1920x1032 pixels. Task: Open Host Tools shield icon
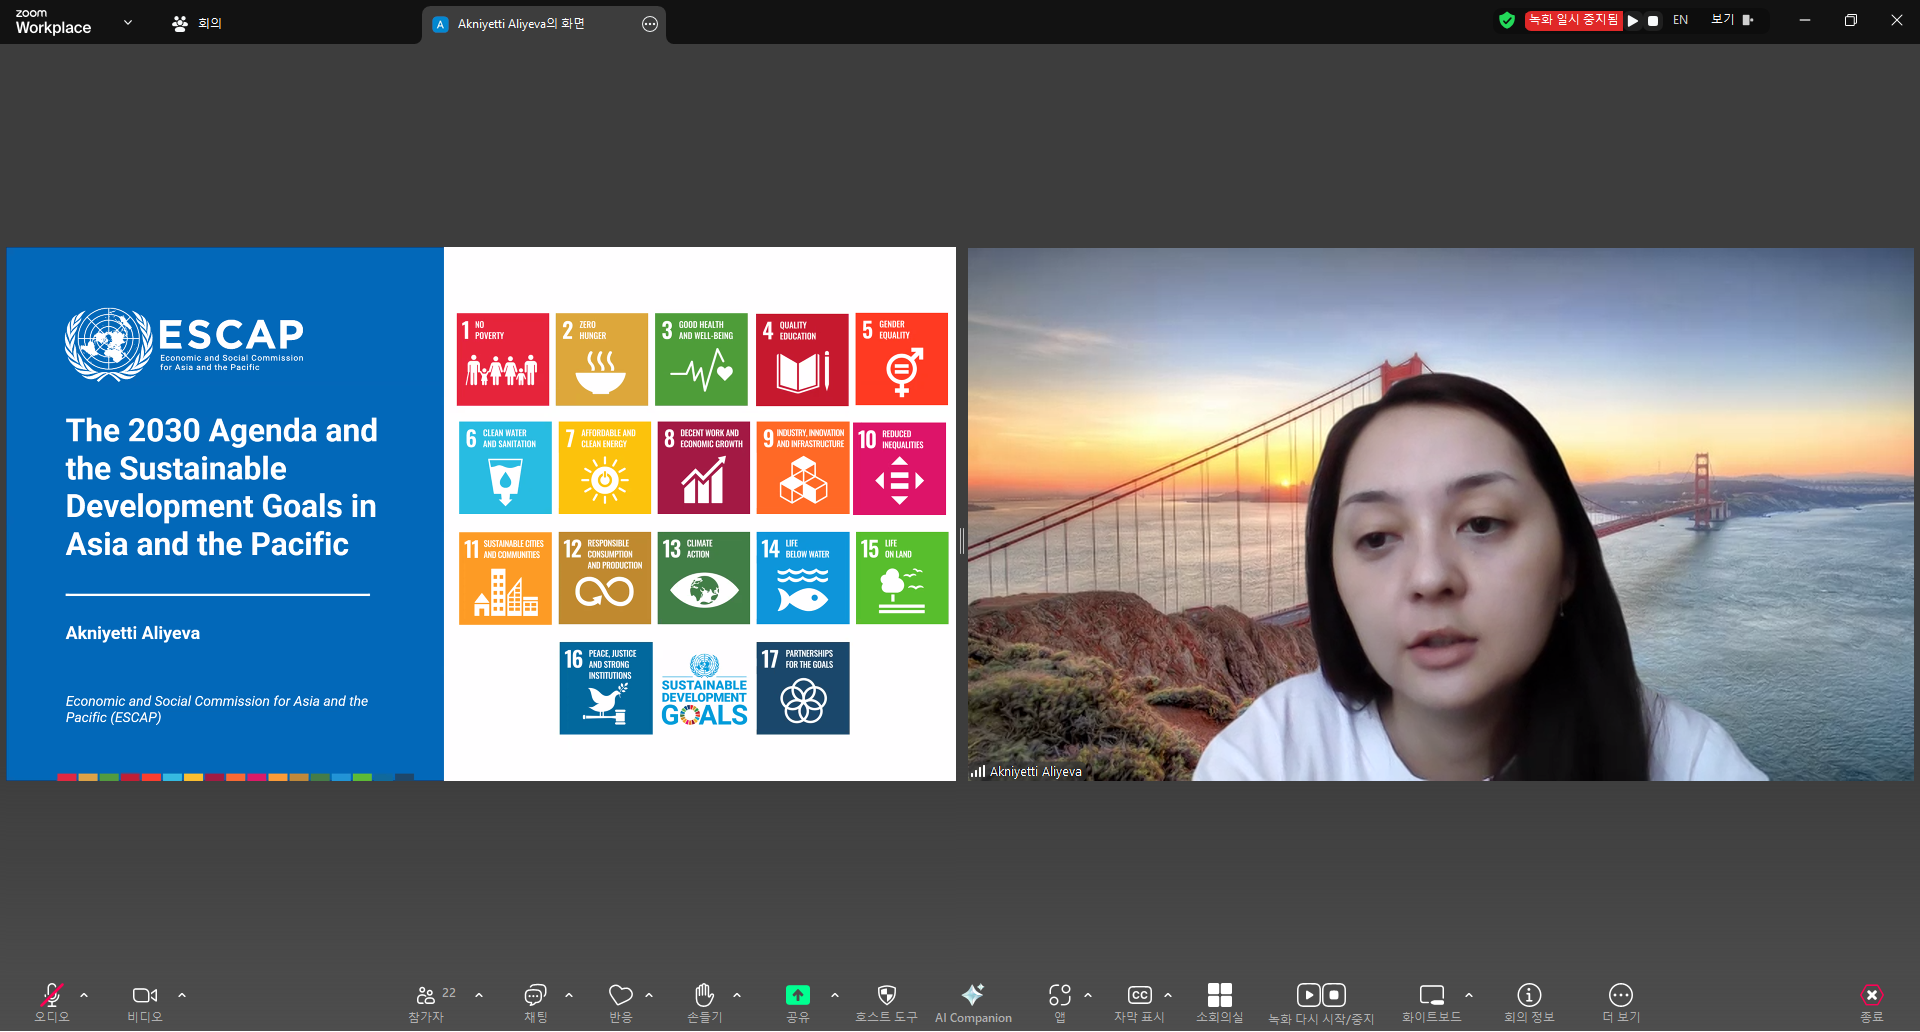tap(886, 995)
